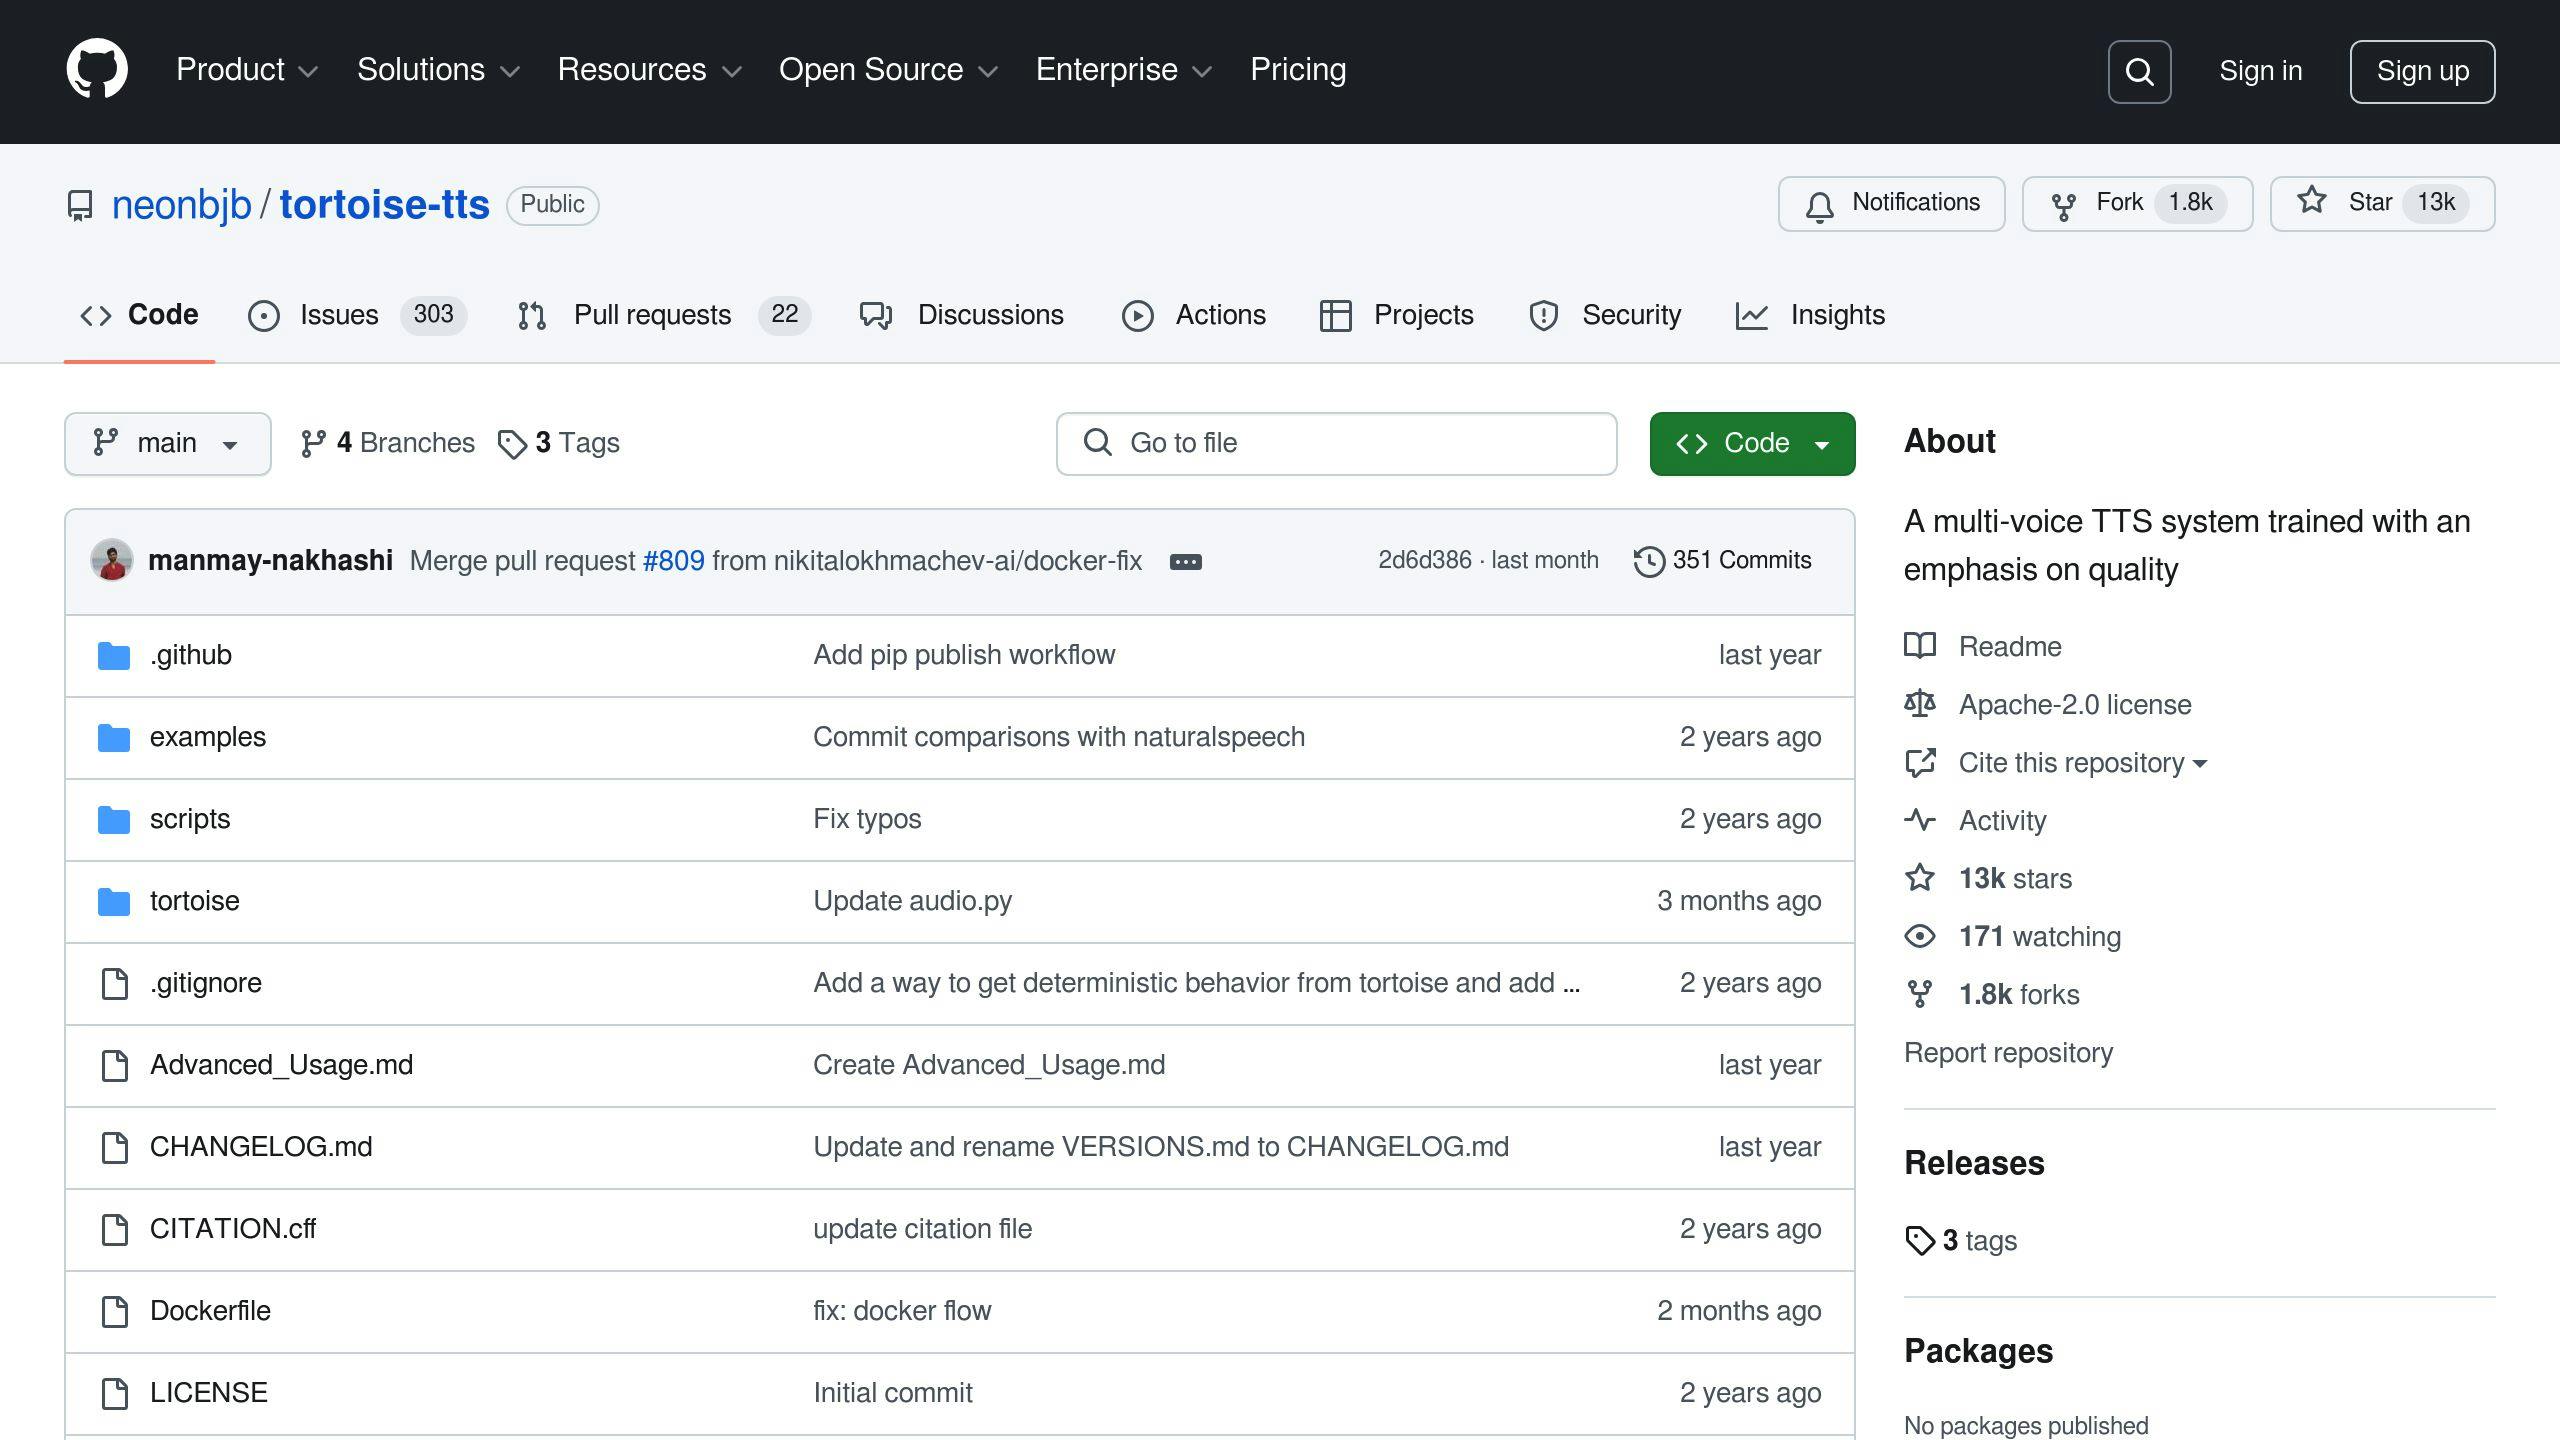
Task: Click Report repository
Action: coord(2008,1053)
